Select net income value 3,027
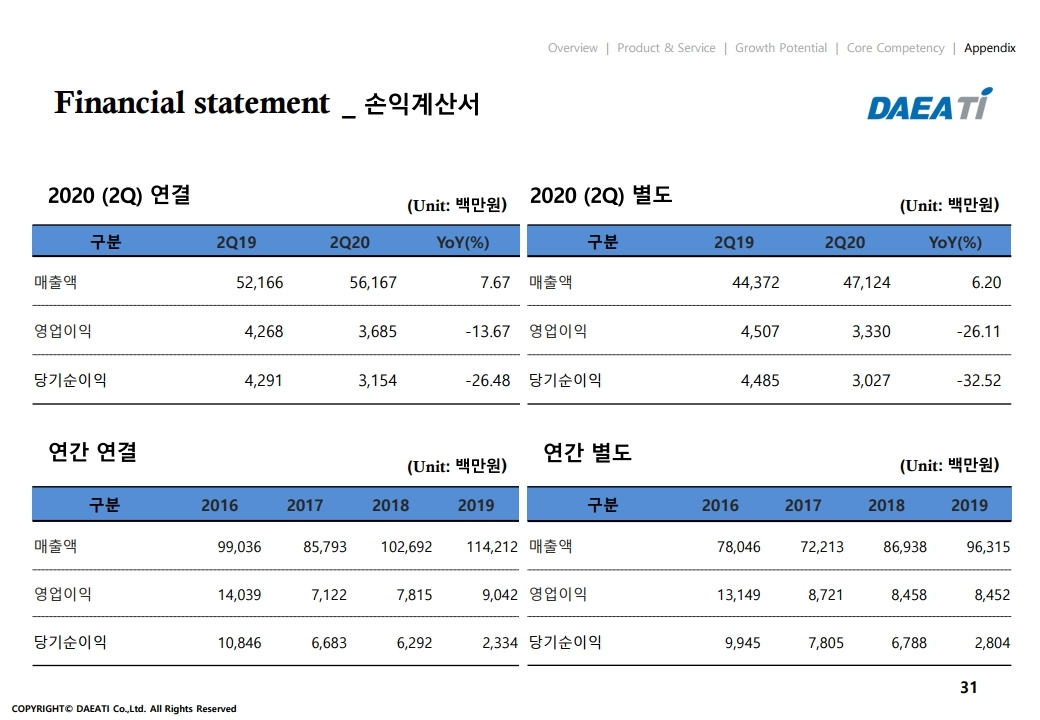 (872, 381)
